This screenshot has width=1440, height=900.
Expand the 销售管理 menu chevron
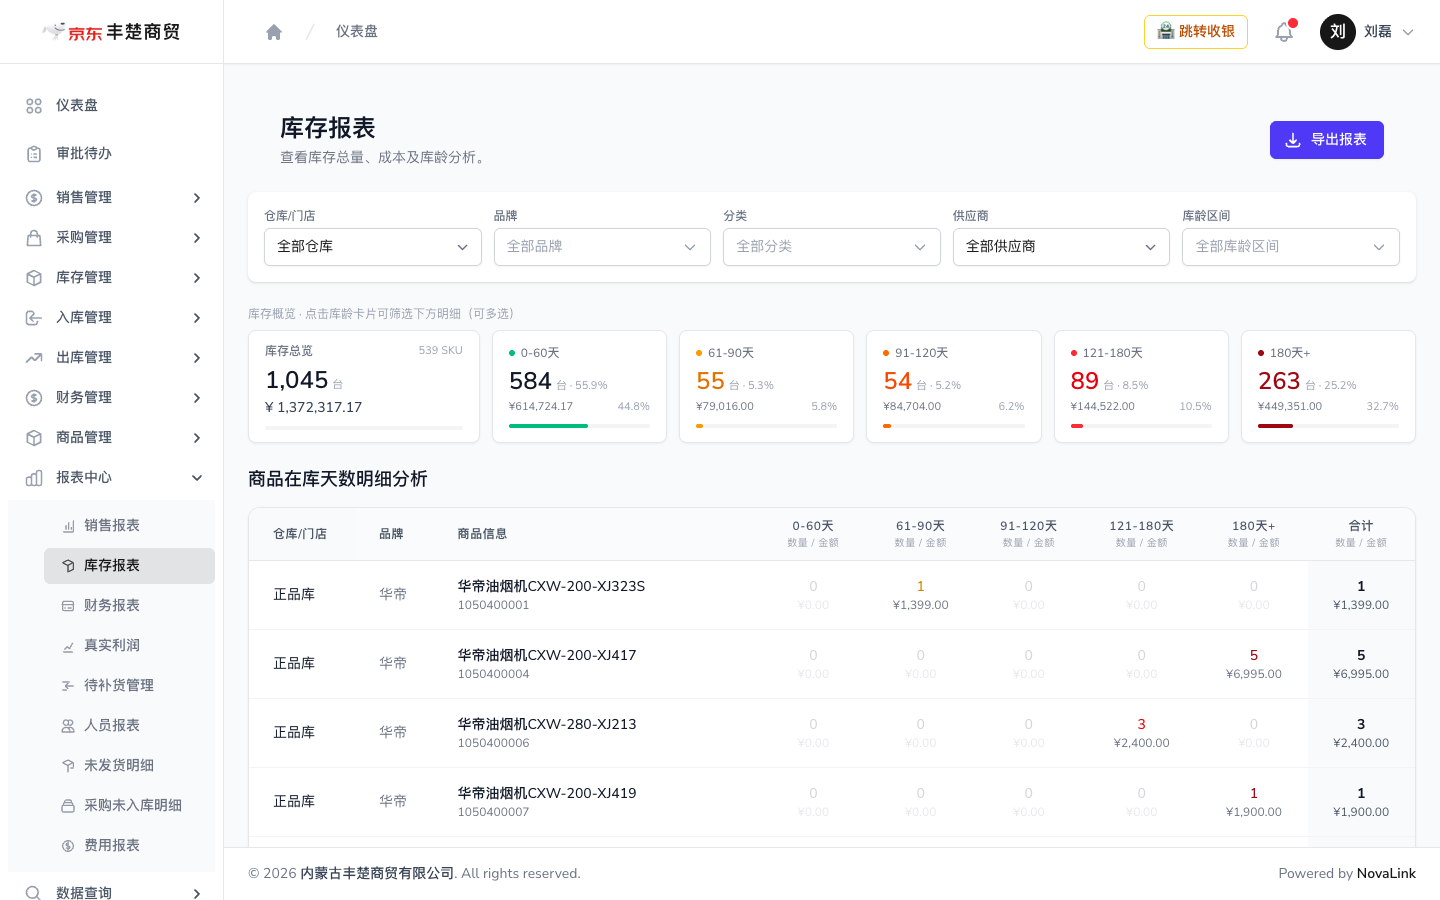point(197,198)
